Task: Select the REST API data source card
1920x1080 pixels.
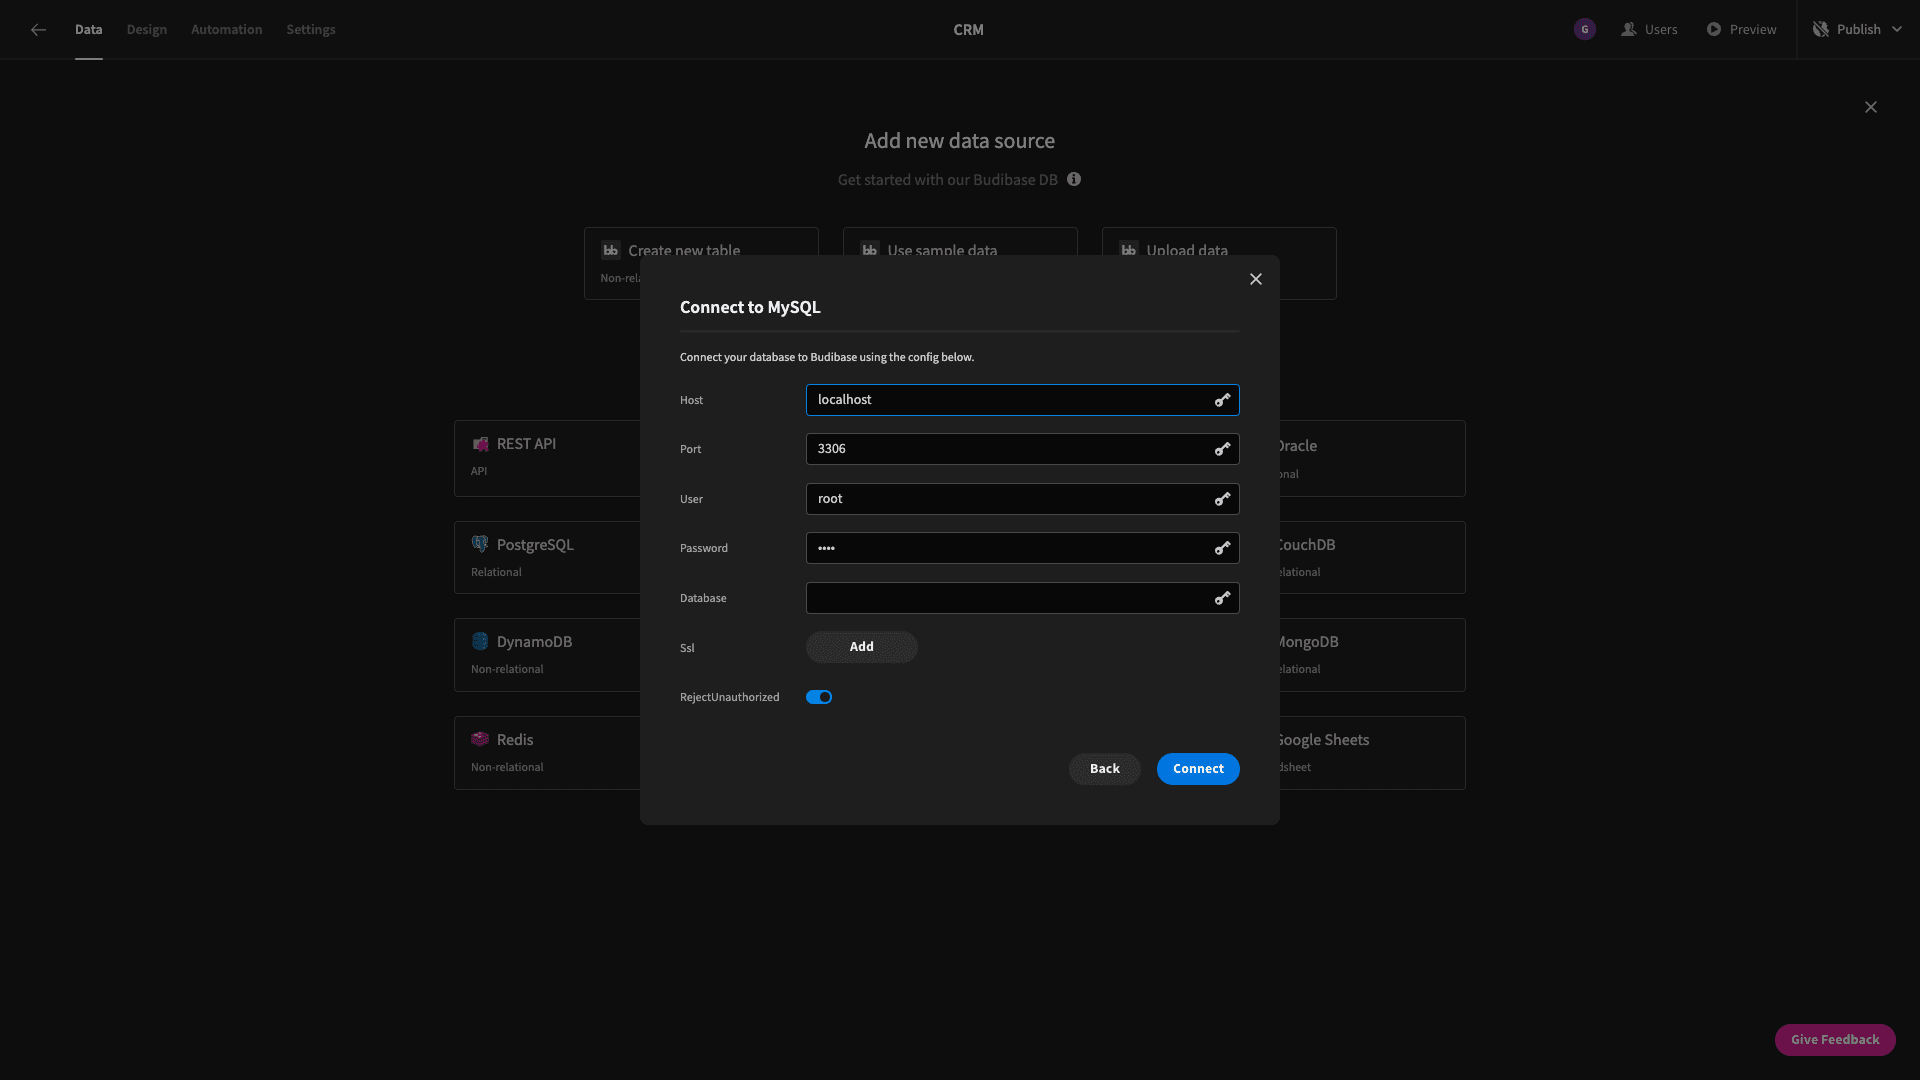Action: click(547, 458)
